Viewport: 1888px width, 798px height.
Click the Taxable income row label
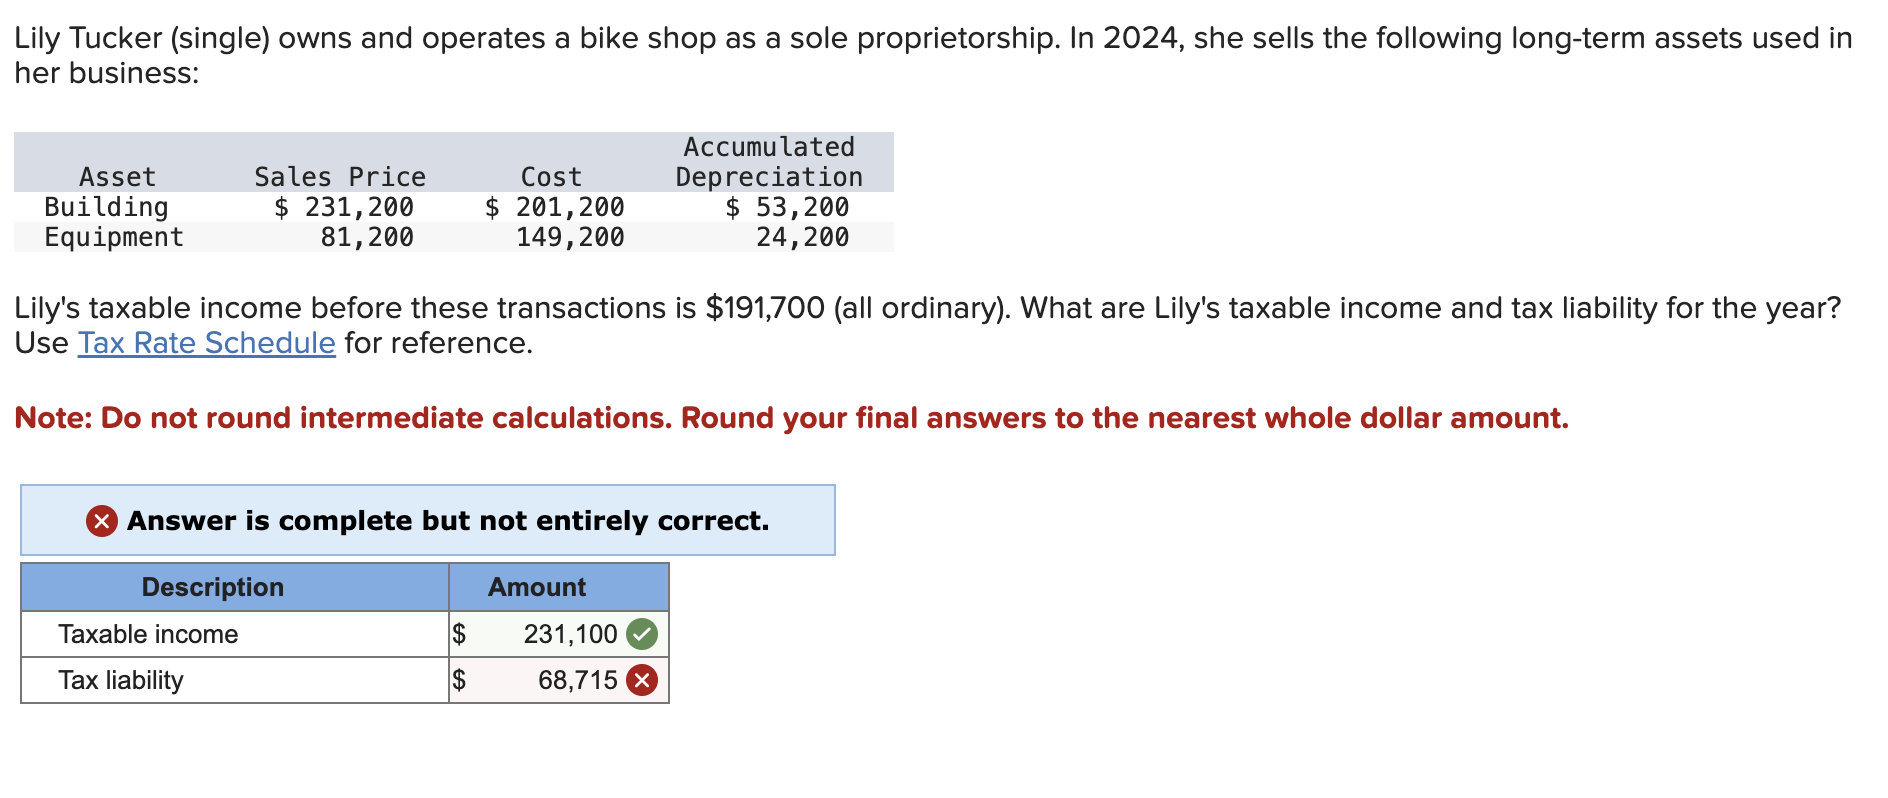(149, 633)
